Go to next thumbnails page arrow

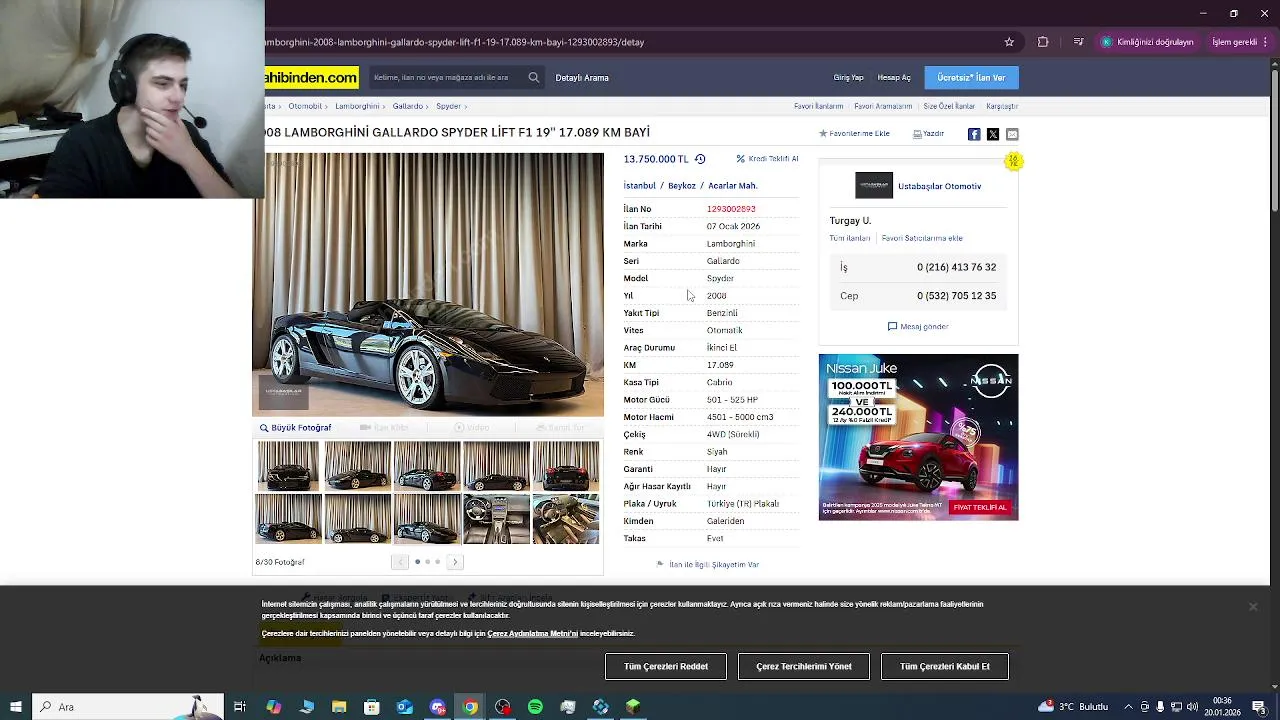pyautogui.click(x=455, y=562)
